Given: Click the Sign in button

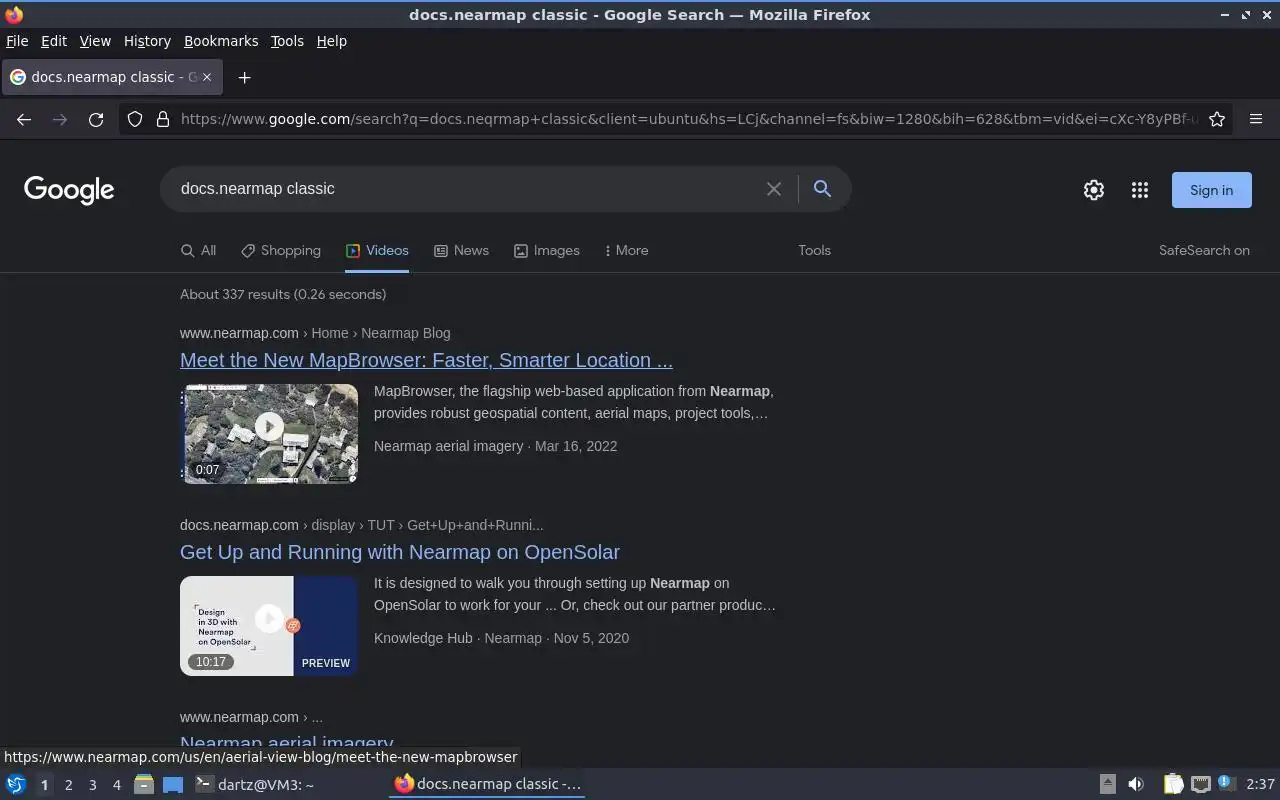Looking at the screenshot, I should [1211, 190].
